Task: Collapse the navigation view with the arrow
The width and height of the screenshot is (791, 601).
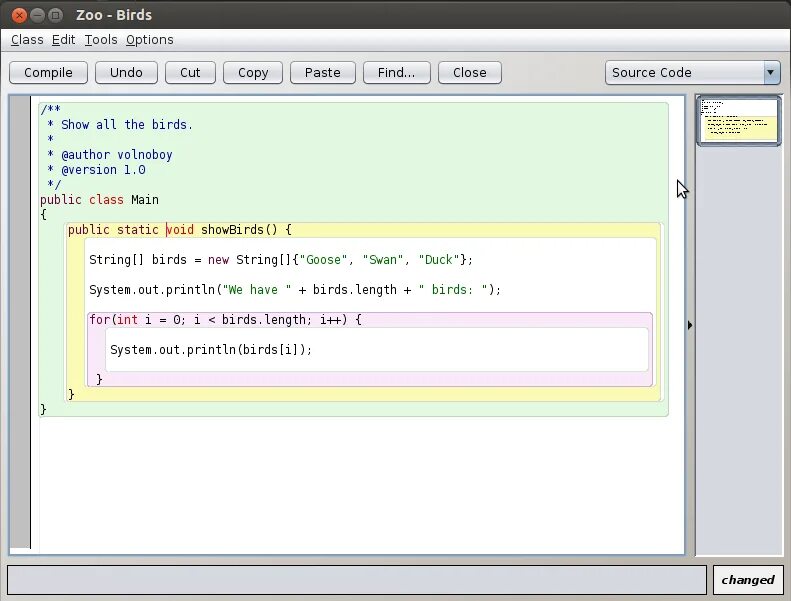Action: [690, 325]
